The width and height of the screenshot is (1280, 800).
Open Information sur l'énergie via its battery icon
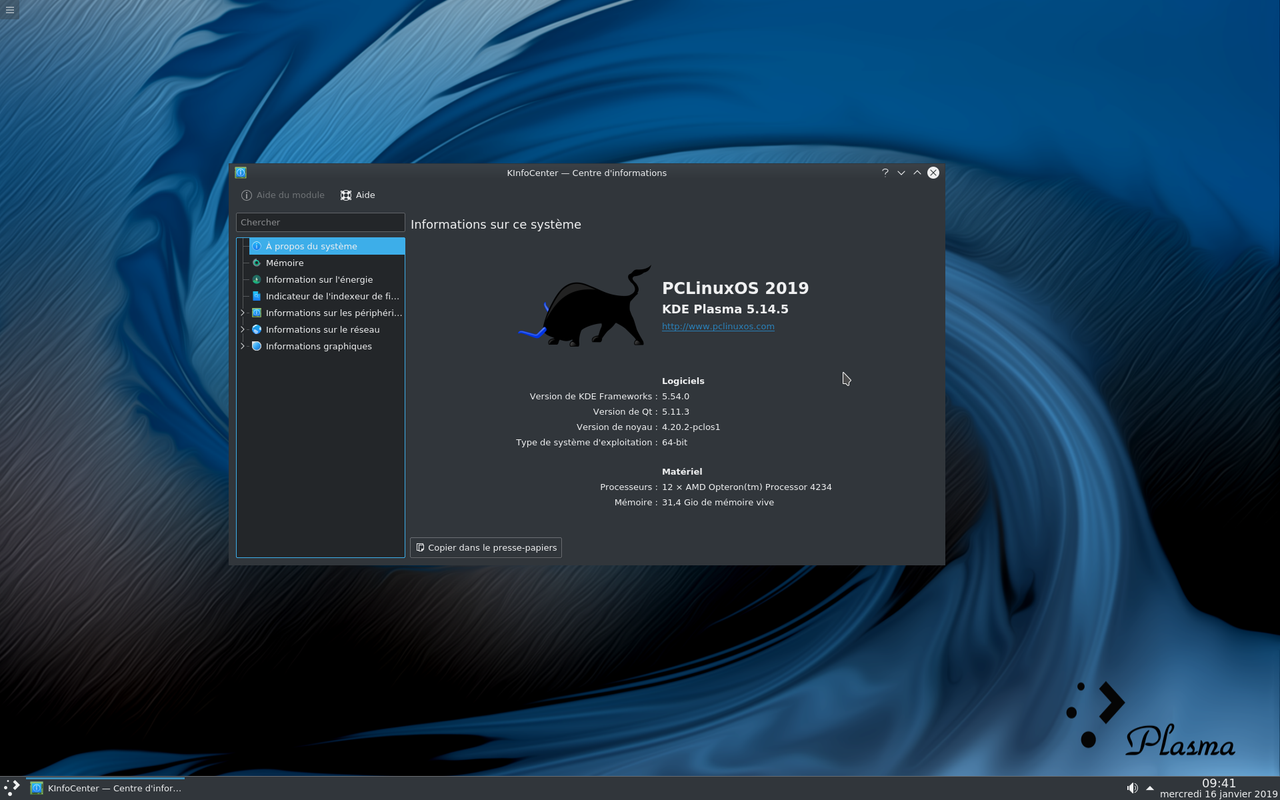click(256, 279)
